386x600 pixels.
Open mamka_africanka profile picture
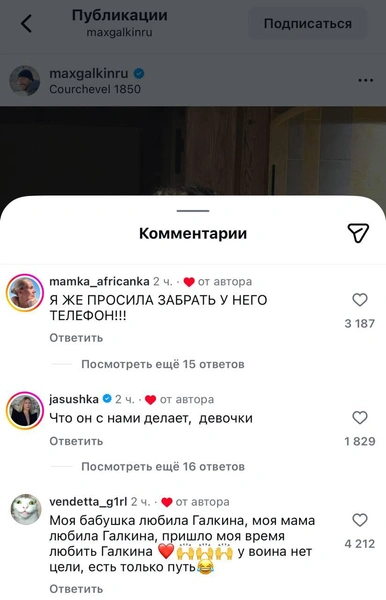pos(25,293)
